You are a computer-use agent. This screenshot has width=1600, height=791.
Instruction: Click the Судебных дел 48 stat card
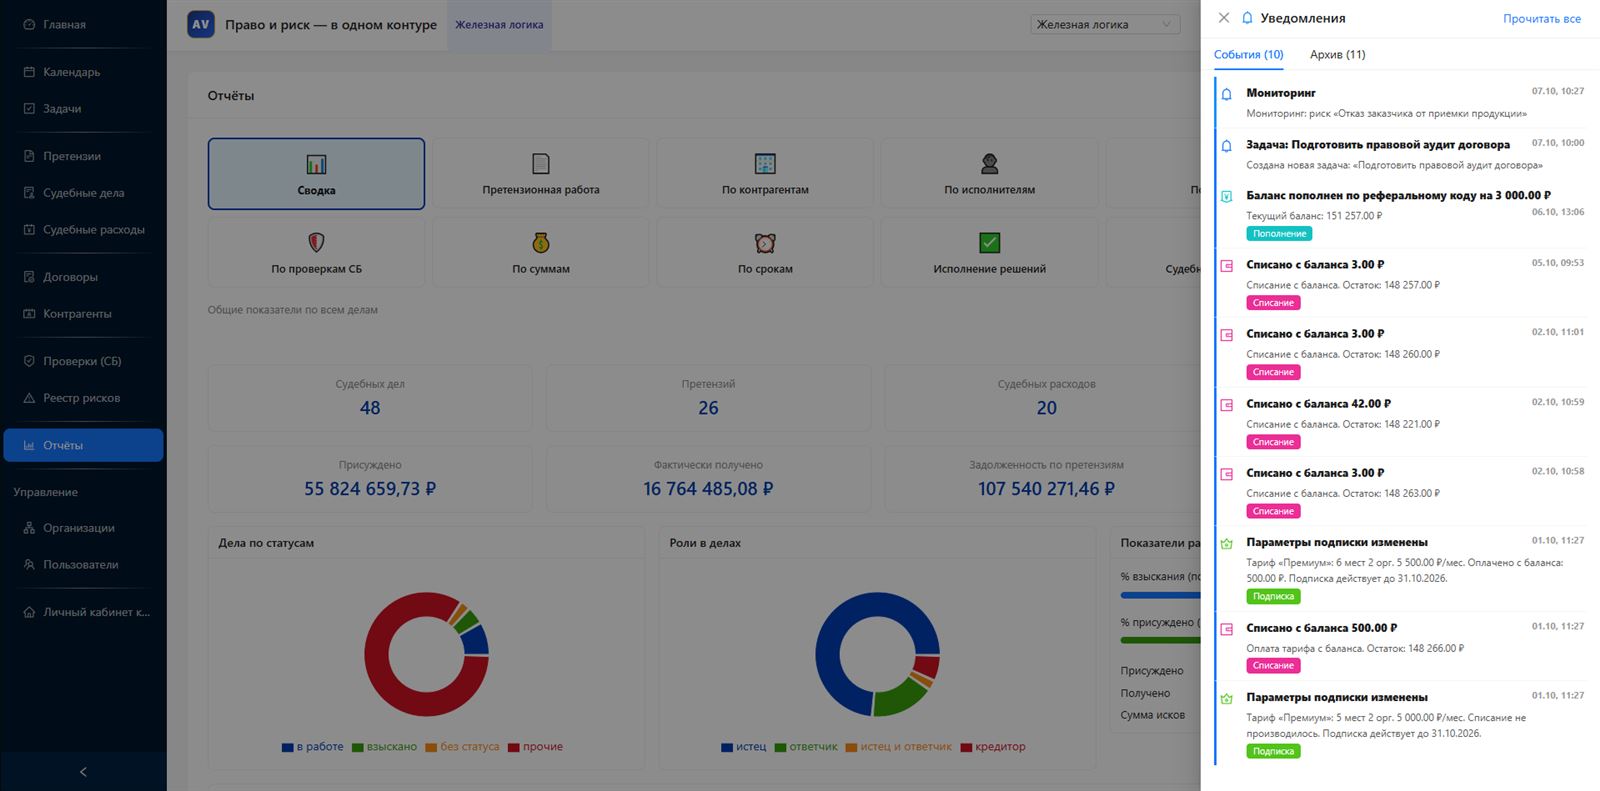click(370, 398)
